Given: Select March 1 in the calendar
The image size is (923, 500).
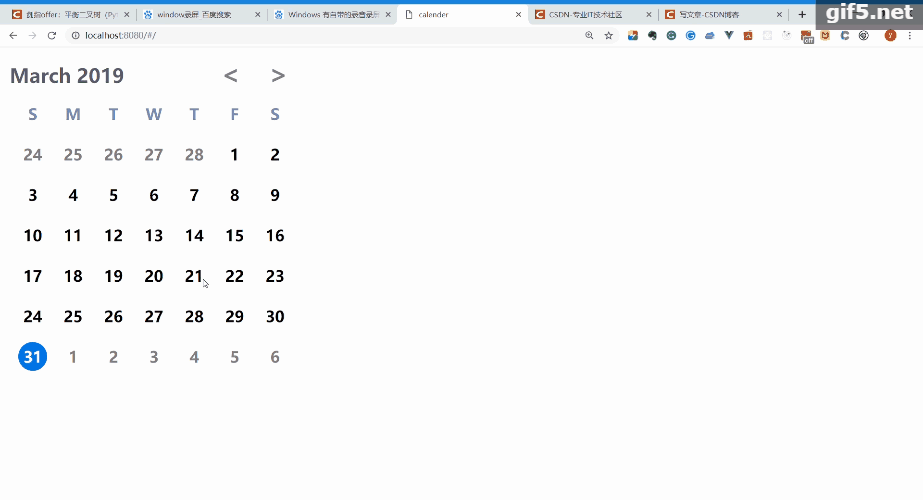Looking at the screenshot, I should (x=234, y=155).
